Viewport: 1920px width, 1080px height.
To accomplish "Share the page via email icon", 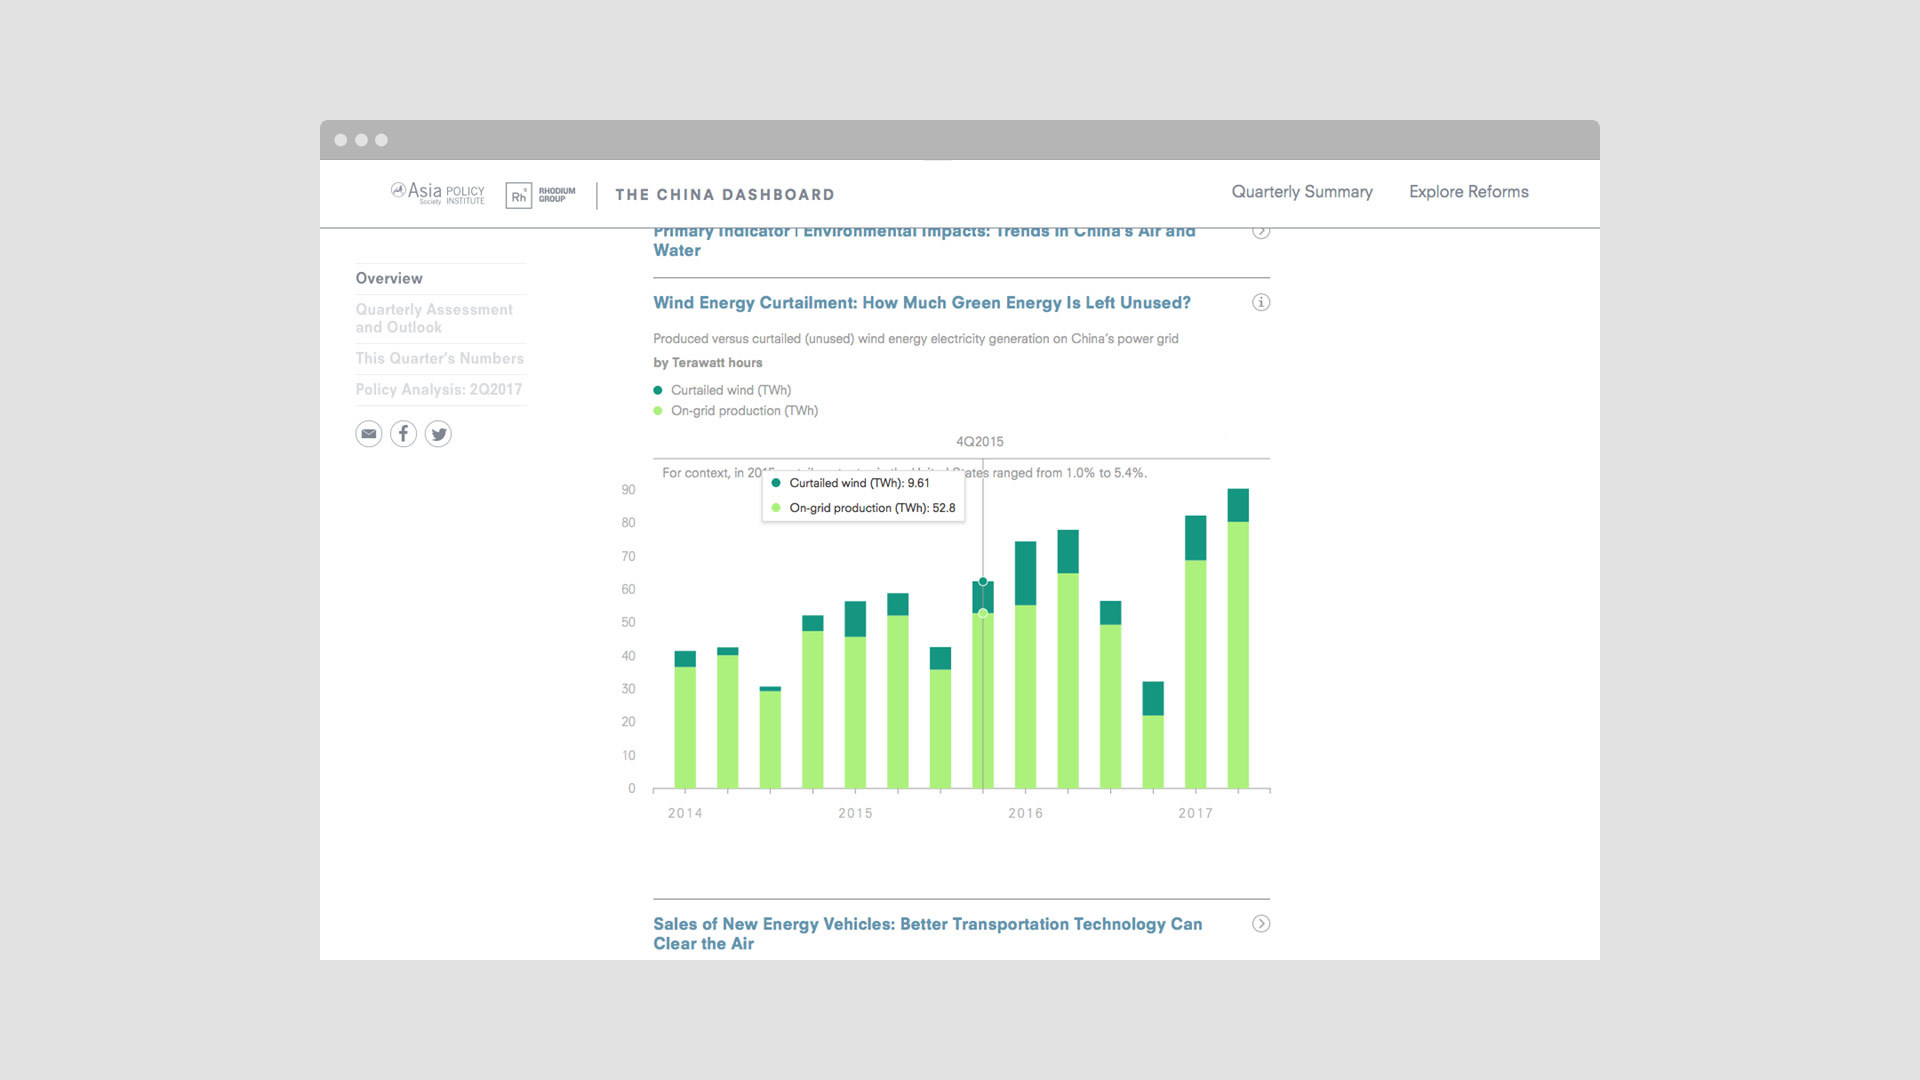I will click(x=369, y=434).
